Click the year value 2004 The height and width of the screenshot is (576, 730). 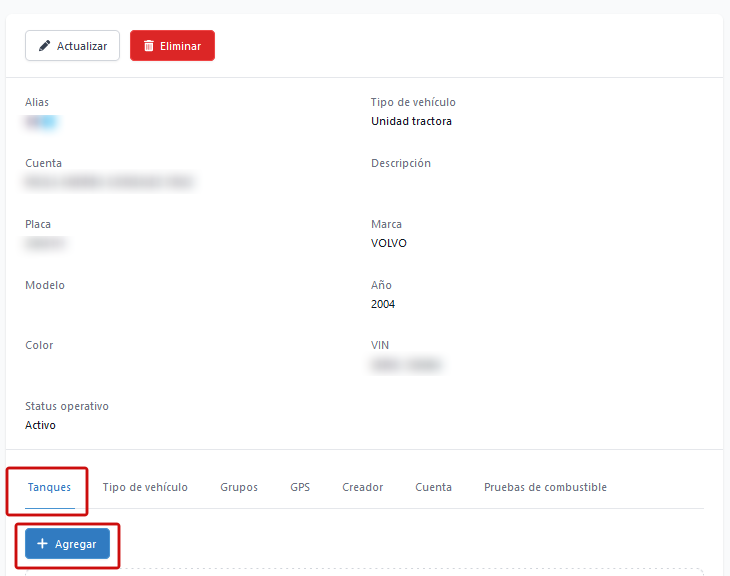tap(383, 304)
